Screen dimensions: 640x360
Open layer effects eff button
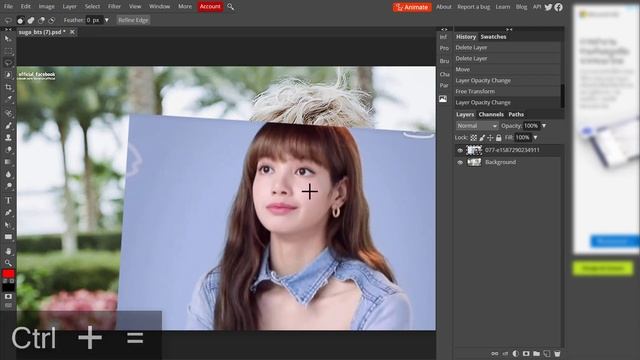[x=505, y=353]
